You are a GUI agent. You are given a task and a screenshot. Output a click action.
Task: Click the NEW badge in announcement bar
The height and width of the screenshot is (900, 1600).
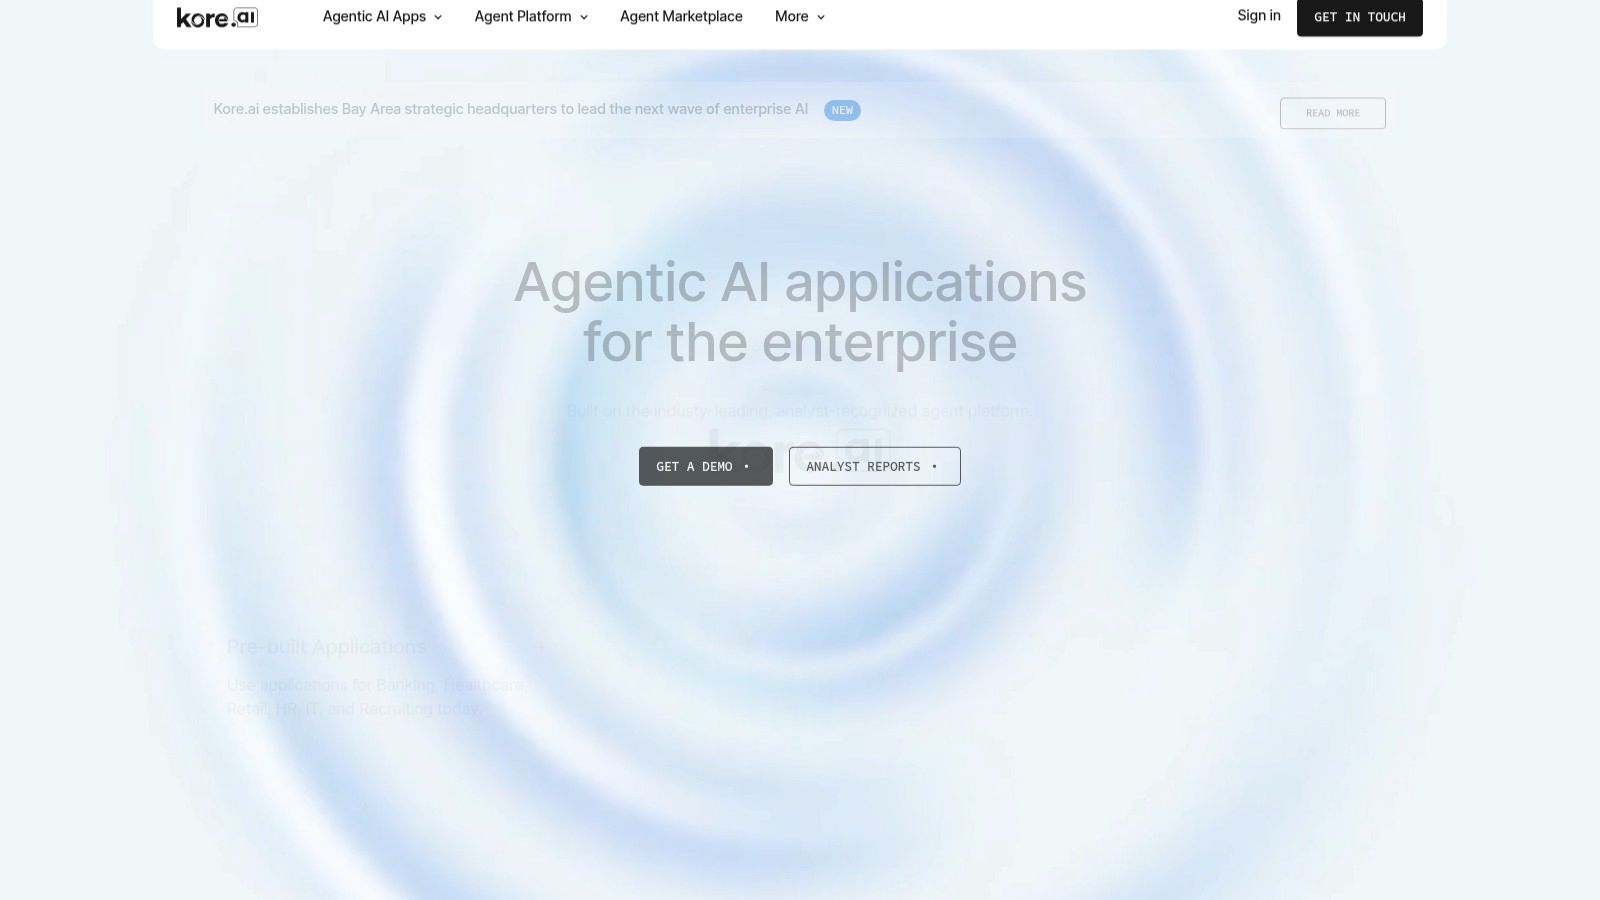click(x=842, y=110)
